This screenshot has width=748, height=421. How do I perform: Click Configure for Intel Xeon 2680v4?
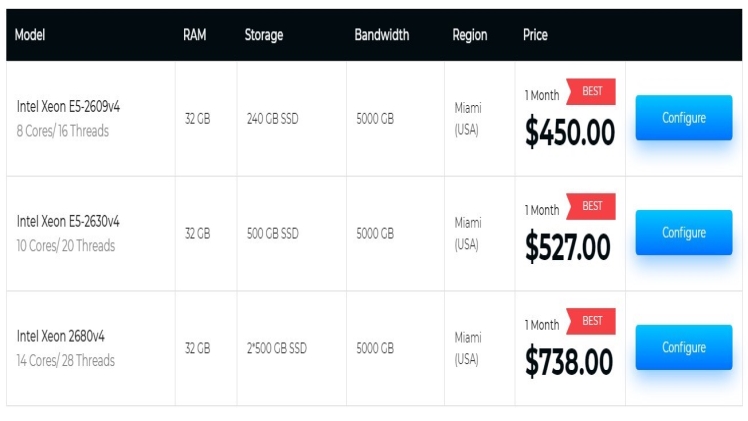pyautogui.click(x=684, y=348)
